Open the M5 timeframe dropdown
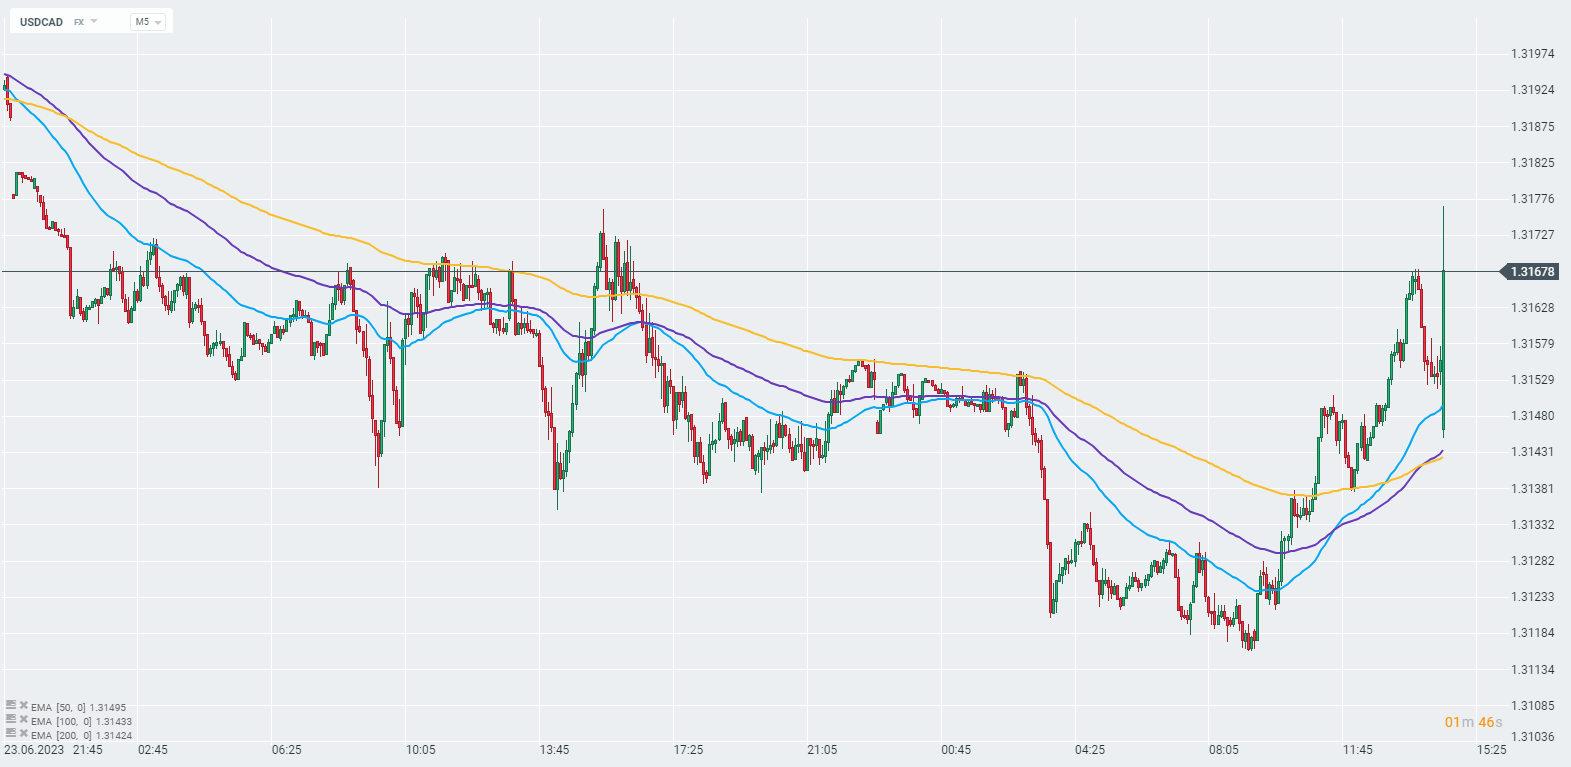 [x=148, y=21]
